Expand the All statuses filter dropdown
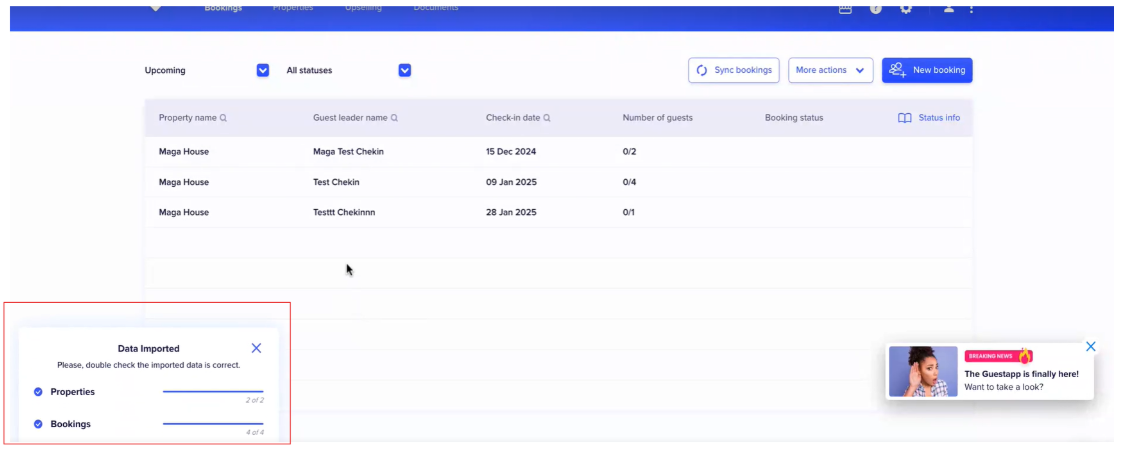 405,71
